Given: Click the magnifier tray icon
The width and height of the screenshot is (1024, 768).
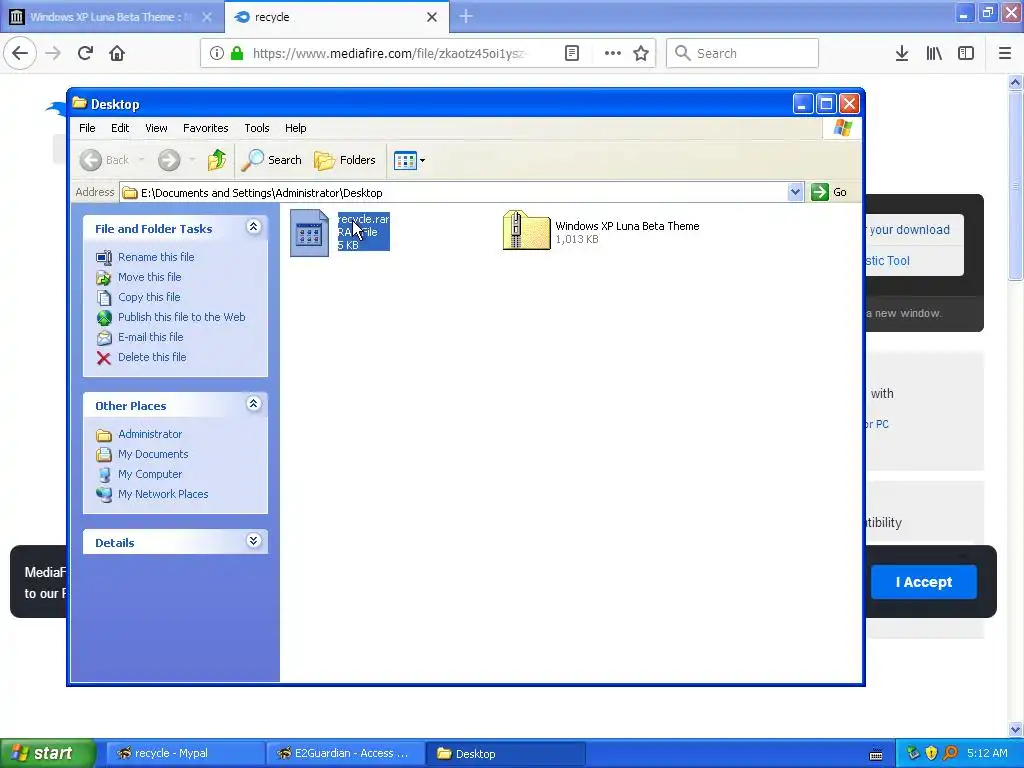Looking at the screenshot, I should point(950,754).
